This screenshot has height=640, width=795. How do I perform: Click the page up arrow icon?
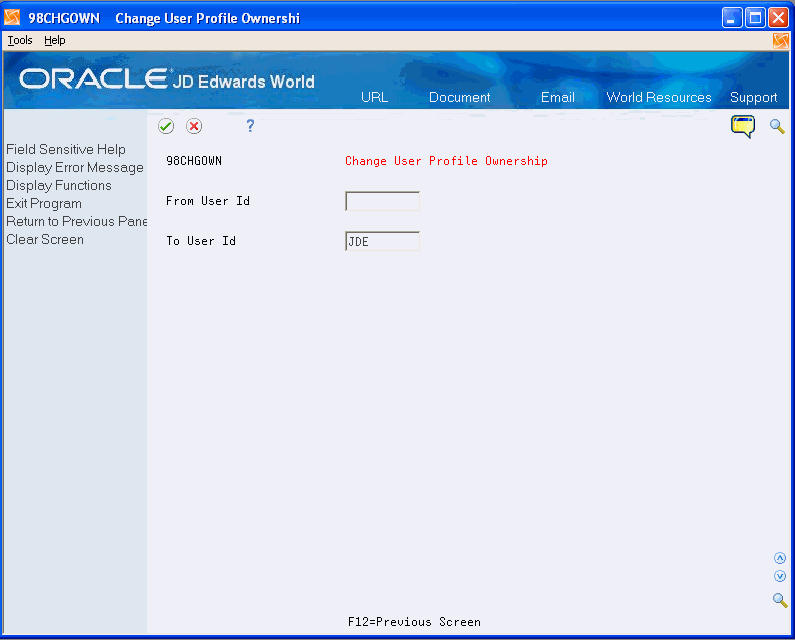point(780,558)
